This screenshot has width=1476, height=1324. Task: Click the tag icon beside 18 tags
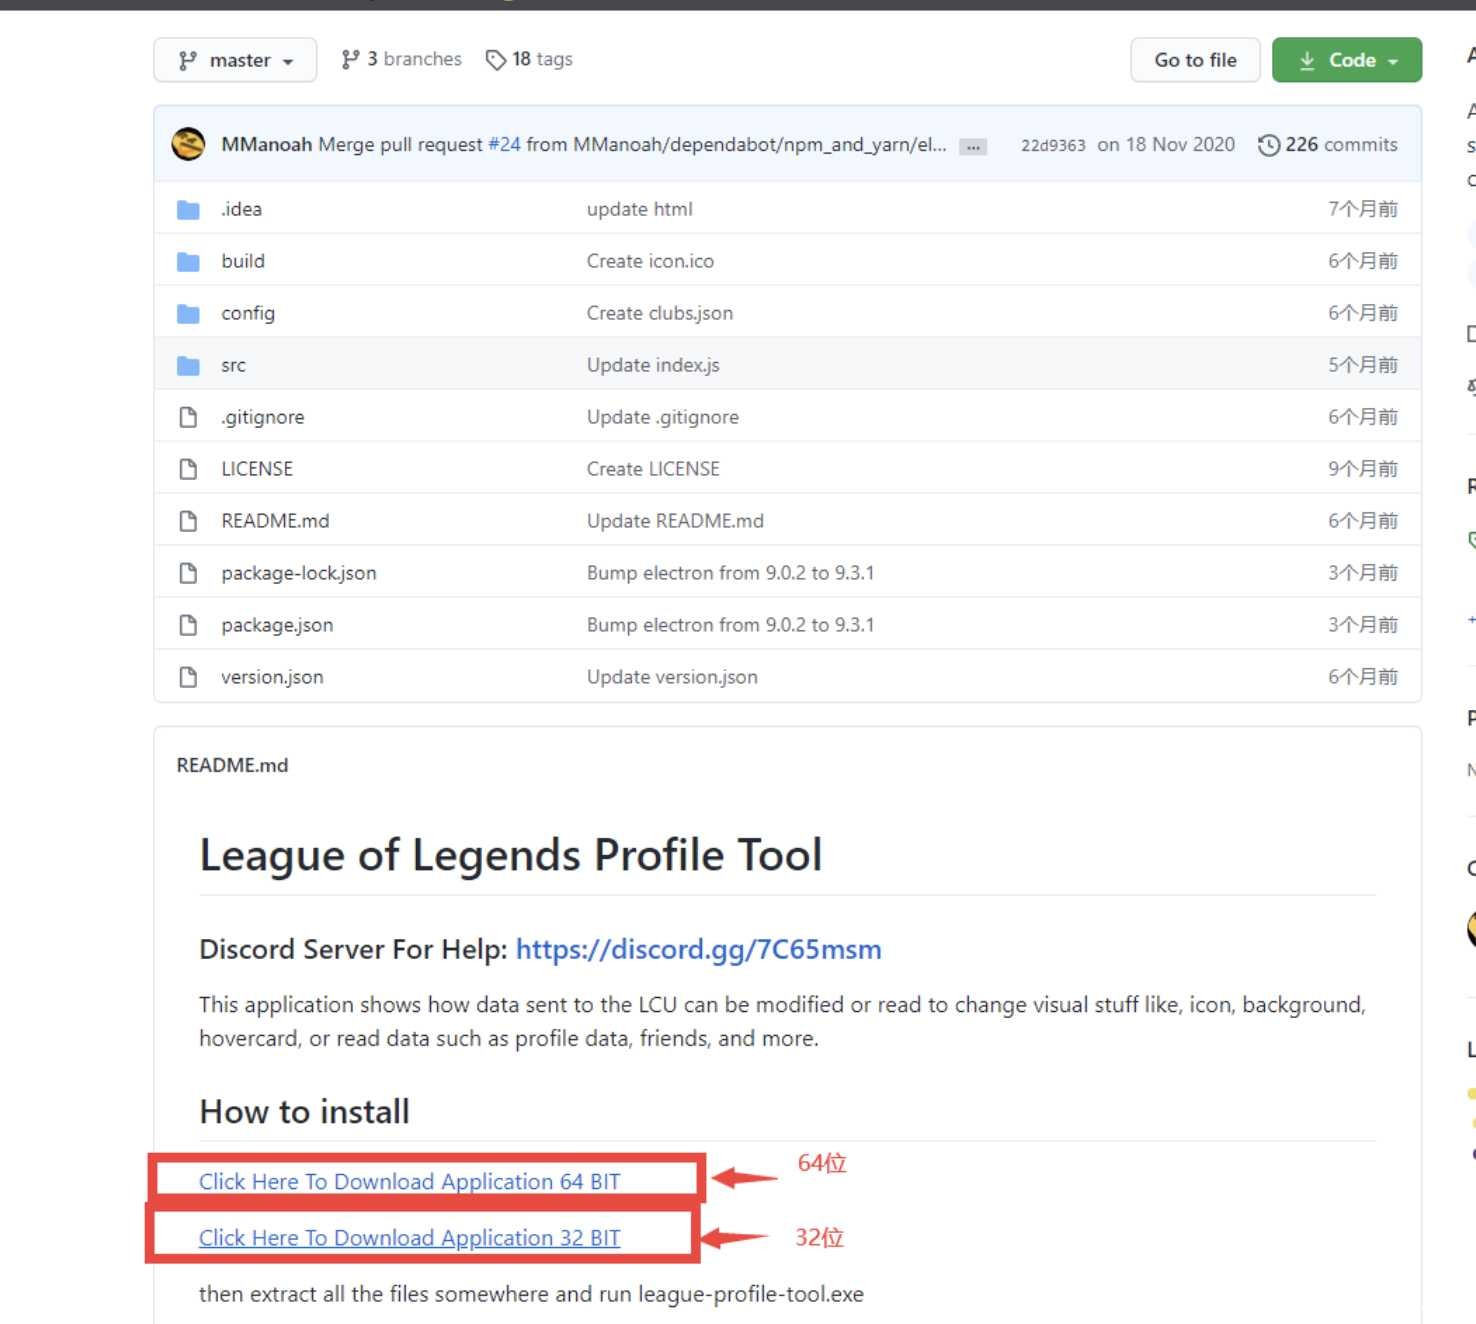tap(495, 60)
